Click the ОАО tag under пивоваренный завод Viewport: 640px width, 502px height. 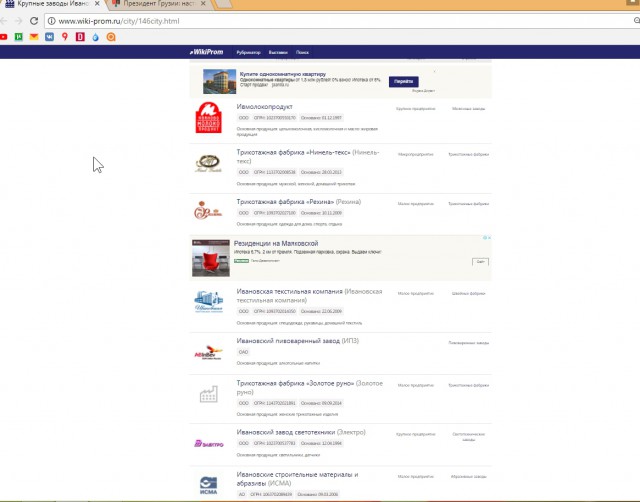(x=243, y=352)
